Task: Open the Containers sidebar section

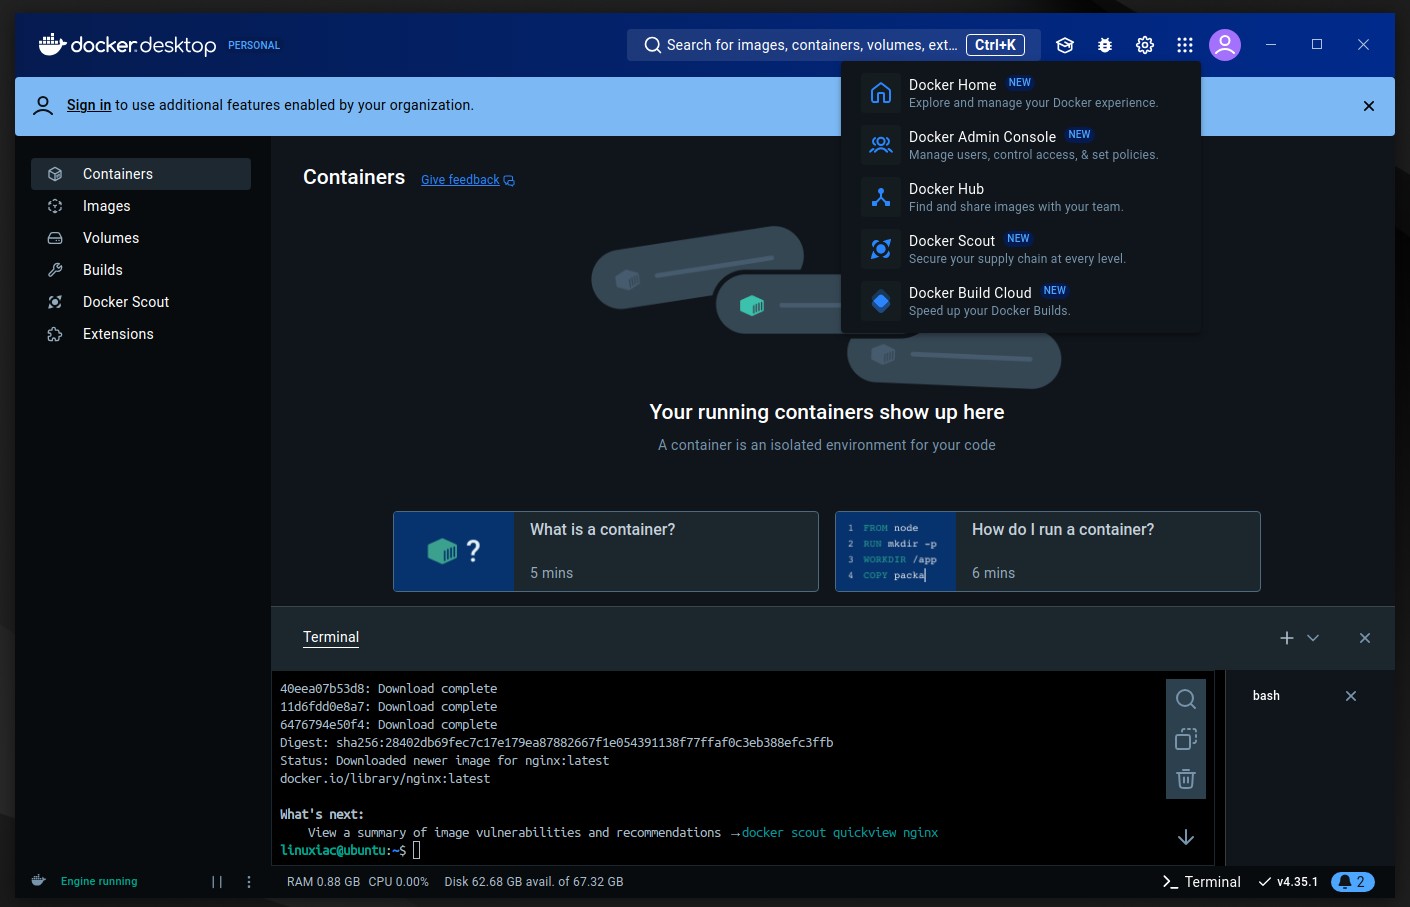Action: [141, 174]
